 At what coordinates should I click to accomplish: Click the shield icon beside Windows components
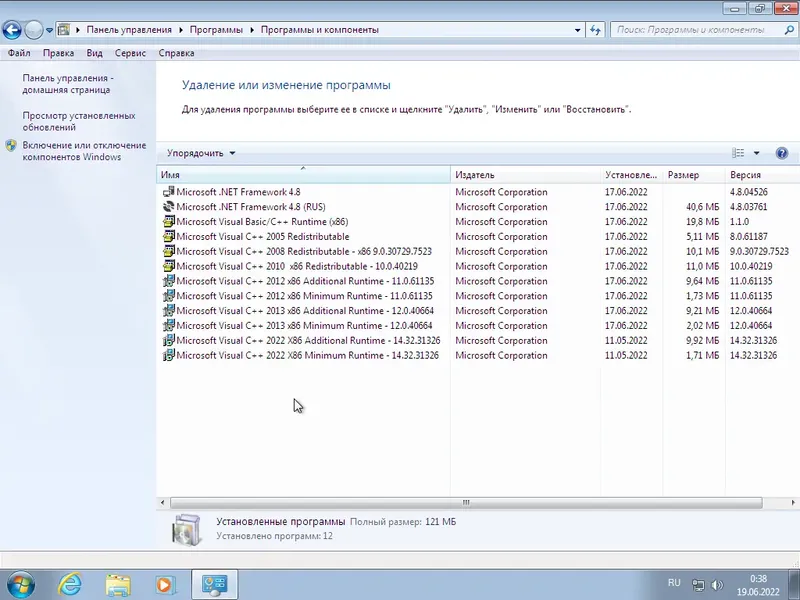point(11,145)
